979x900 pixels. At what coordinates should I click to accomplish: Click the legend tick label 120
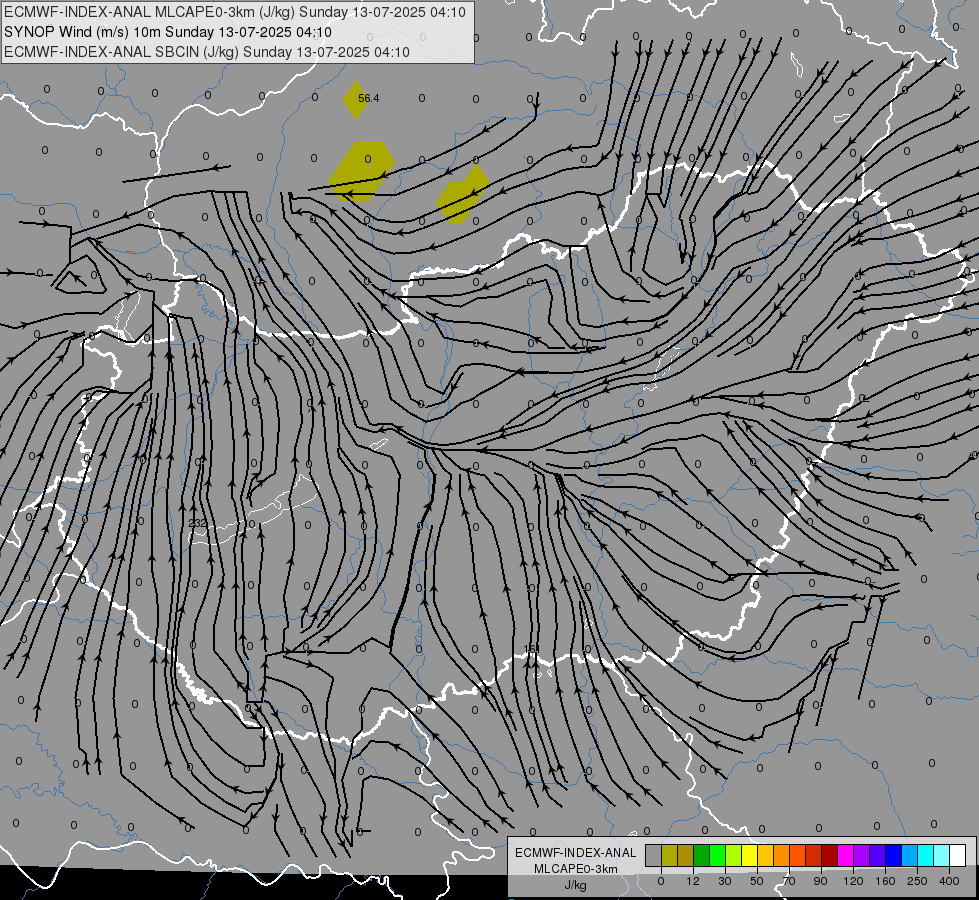pos(853,881)
